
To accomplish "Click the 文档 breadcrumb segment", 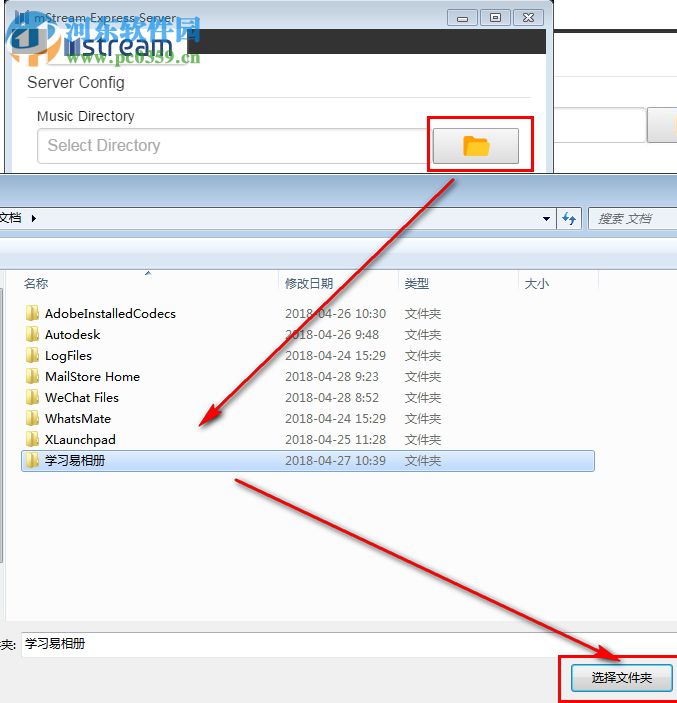I will pyautogui.click(x=11, y=218).
